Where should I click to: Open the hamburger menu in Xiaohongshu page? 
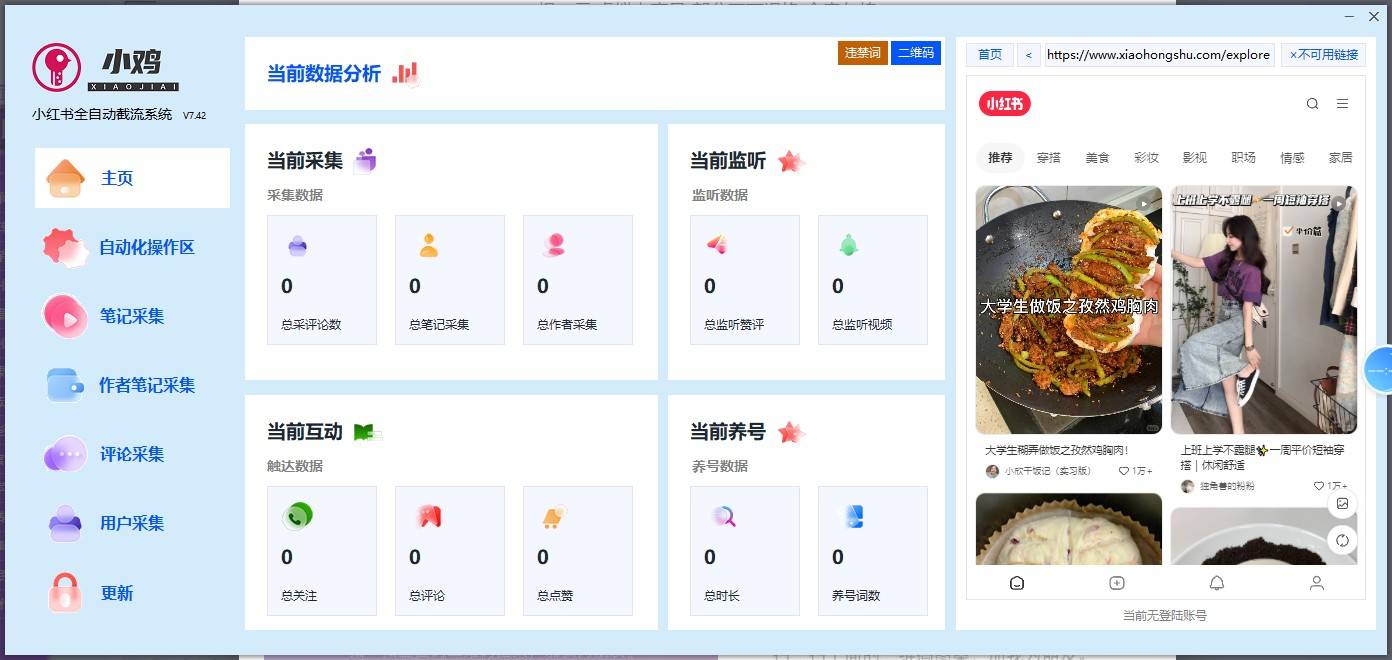pyautogui.click(x=1342, y=104)
